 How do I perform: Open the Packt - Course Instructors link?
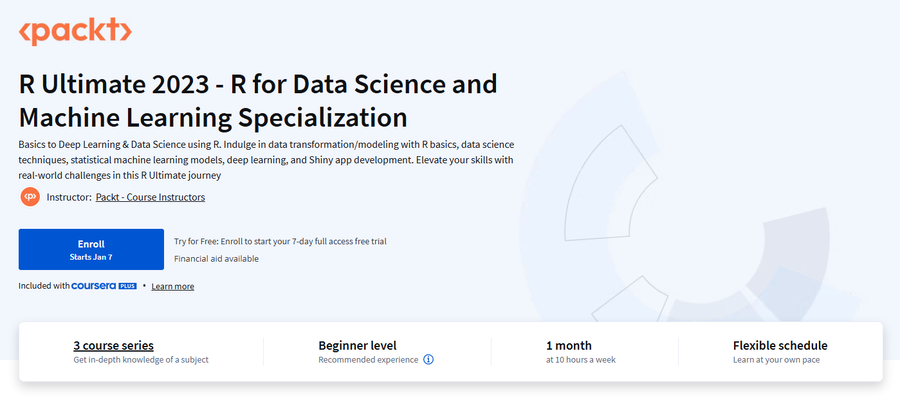pyautogui.click(x=150, y=197)
